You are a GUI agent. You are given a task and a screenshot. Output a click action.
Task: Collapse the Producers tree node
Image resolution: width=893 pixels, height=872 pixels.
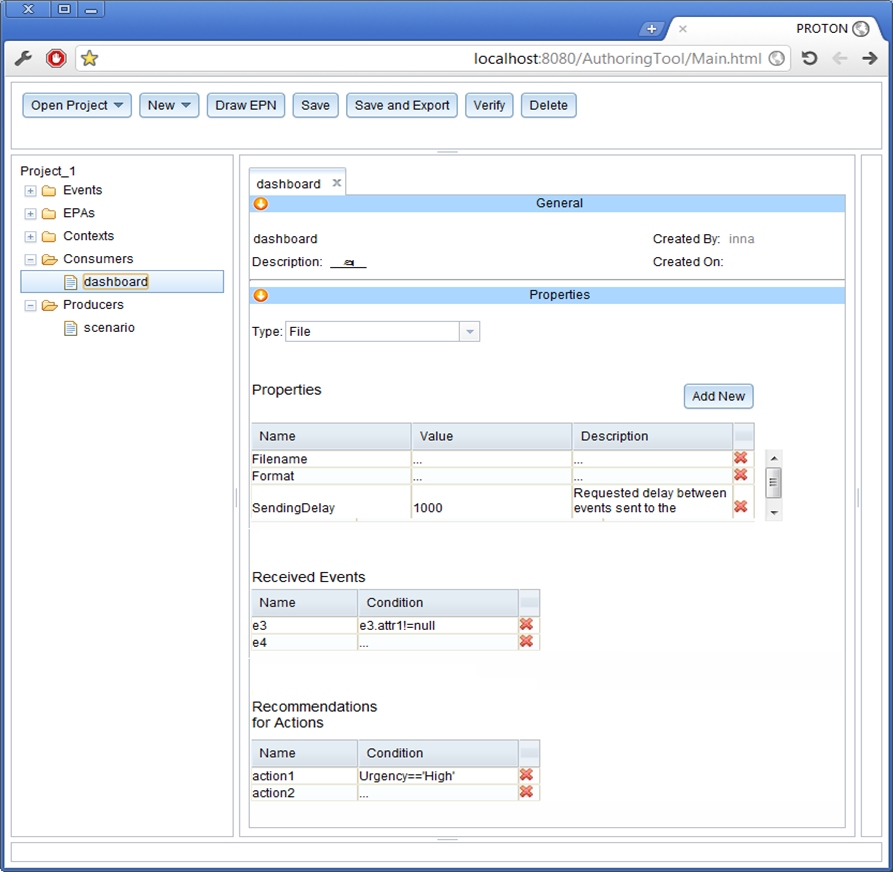pos(30,306)
